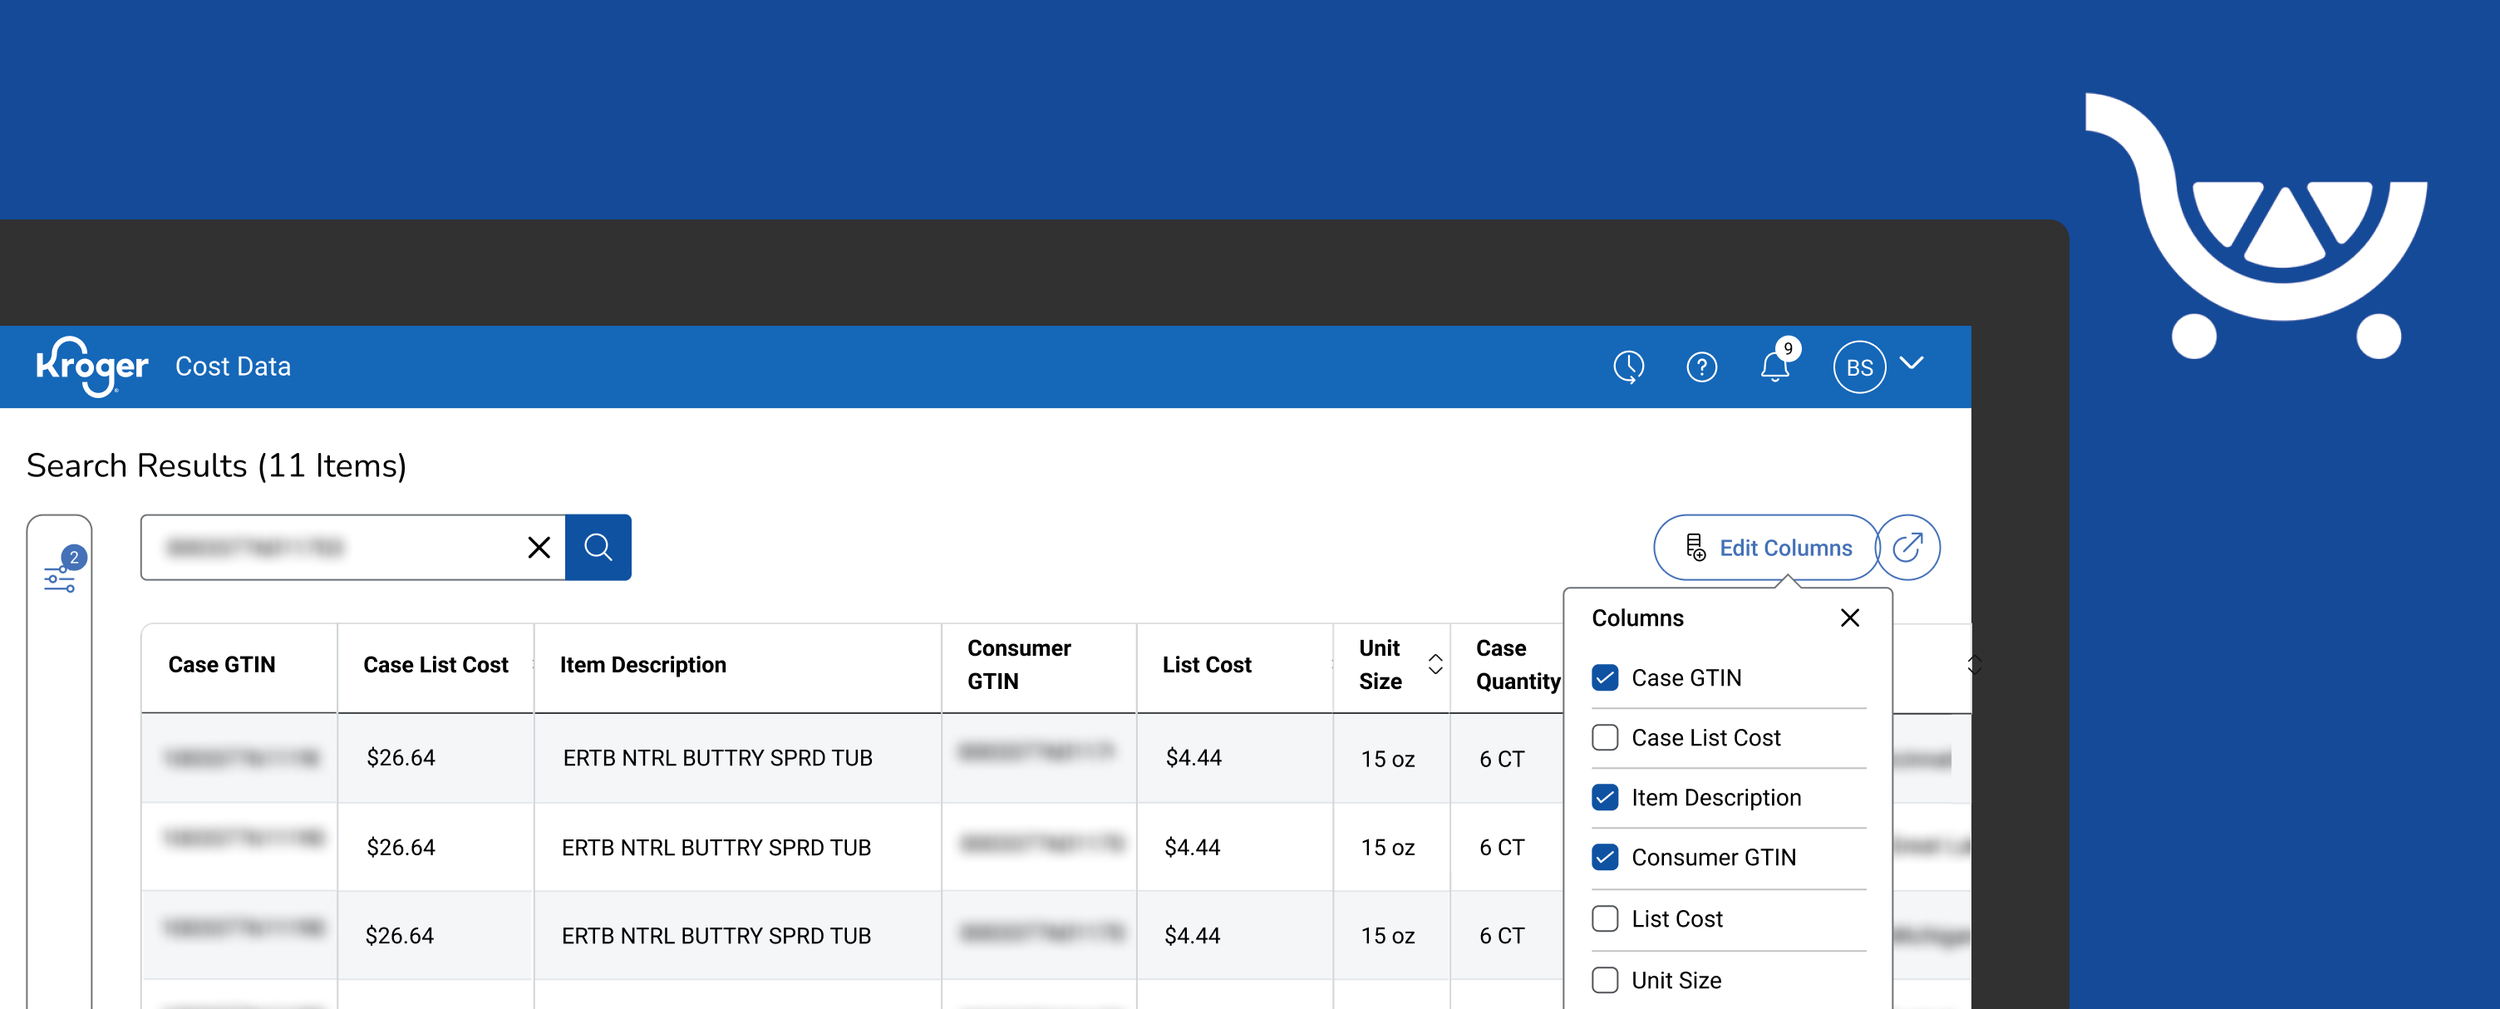Uncheck the Case GTIN column checkbox
This screenshot has width=2500, height=1009.
[x=1605, y=678]
